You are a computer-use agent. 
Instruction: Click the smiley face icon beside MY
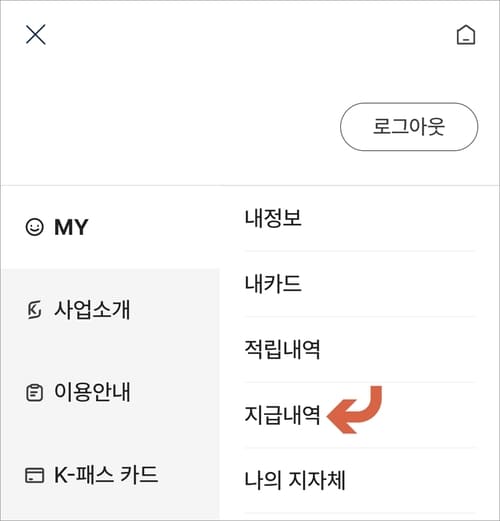[35, 227]
